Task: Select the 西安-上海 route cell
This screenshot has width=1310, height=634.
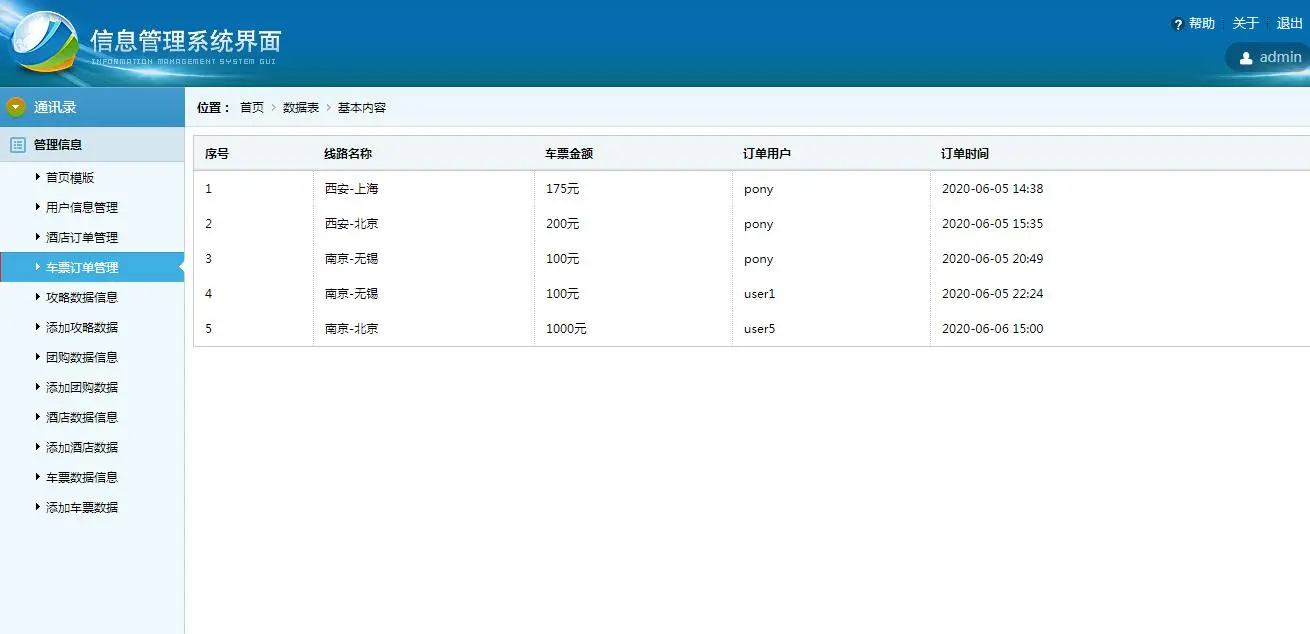Action: [x=352, y=189]
